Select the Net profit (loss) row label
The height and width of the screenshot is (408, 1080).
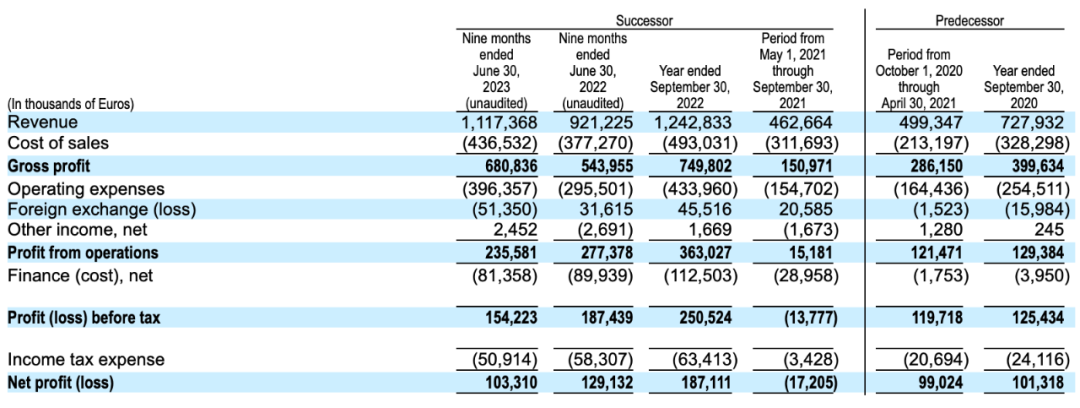pyautogui.click(x=61, y=382)
